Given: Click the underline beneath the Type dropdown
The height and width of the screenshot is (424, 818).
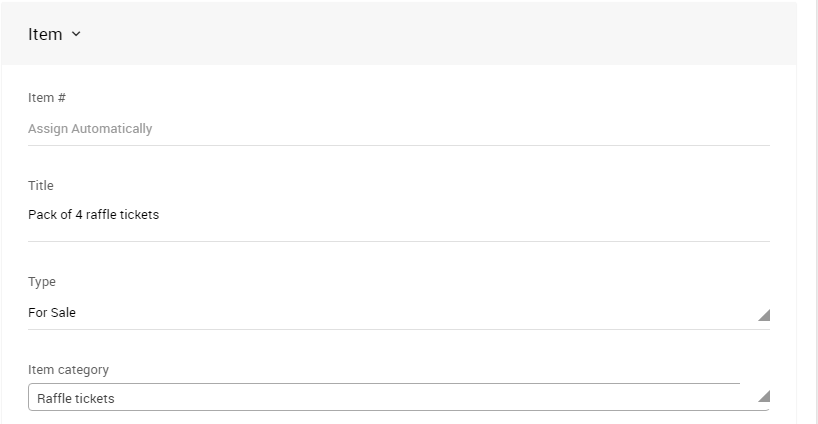Looking at the screenshot, I should click(399, 329).
